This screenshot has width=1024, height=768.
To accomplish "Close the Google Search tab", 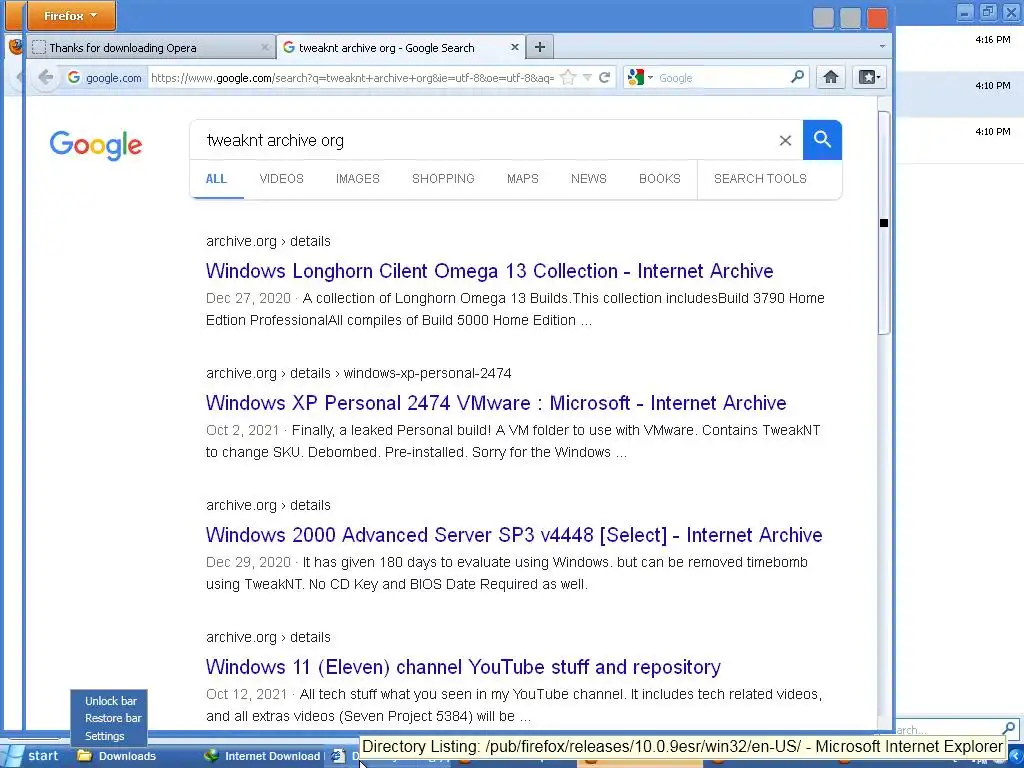I will (515, 47).
